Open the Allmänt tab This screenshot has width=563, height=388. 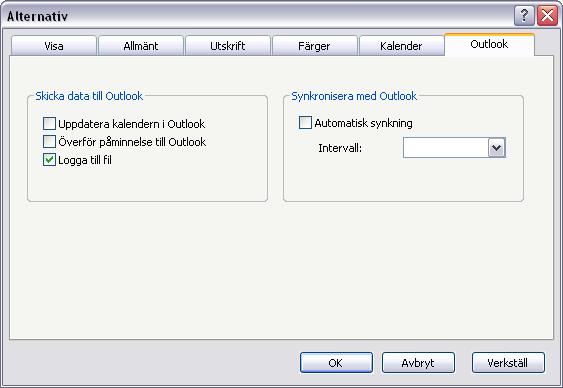pos(141,46)
